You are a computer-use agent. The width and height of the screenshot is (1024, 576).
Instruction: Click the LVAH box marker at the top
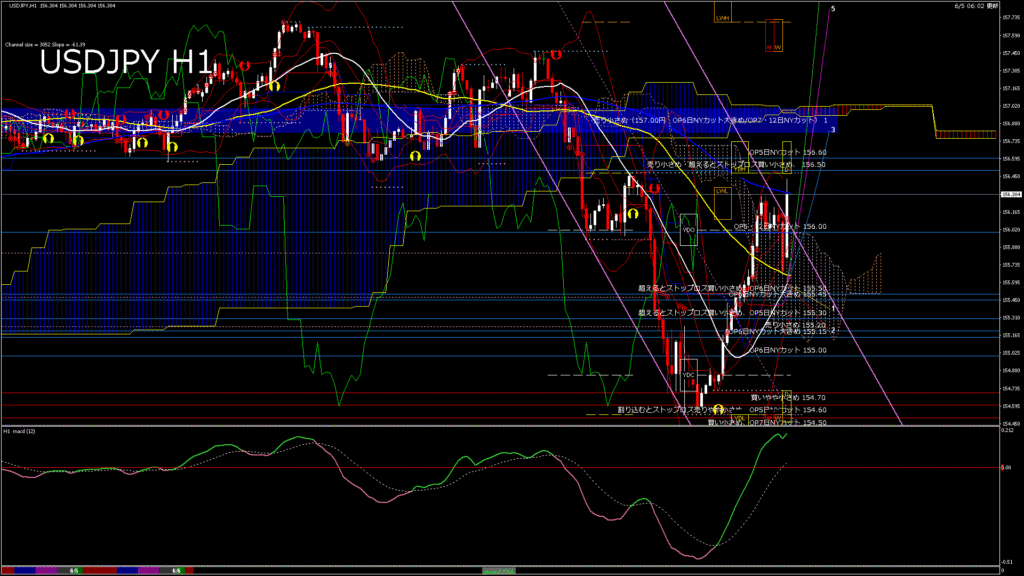pos(721,17)
